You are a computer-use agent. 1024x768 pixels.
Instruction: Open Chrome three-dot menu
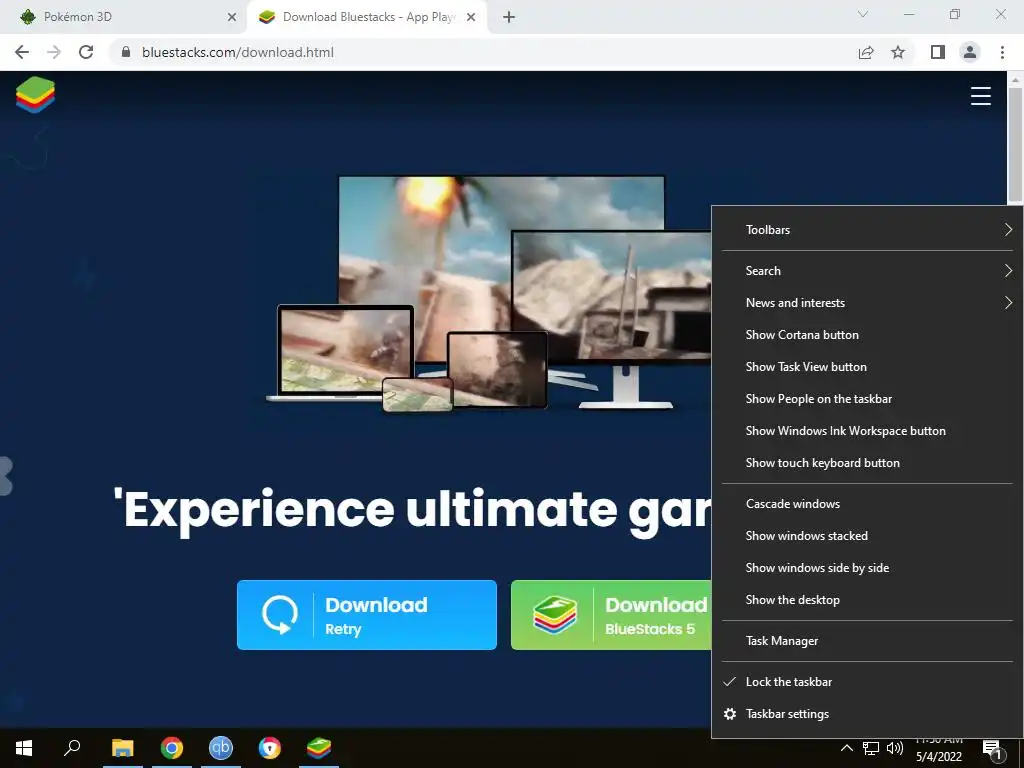1002,52
